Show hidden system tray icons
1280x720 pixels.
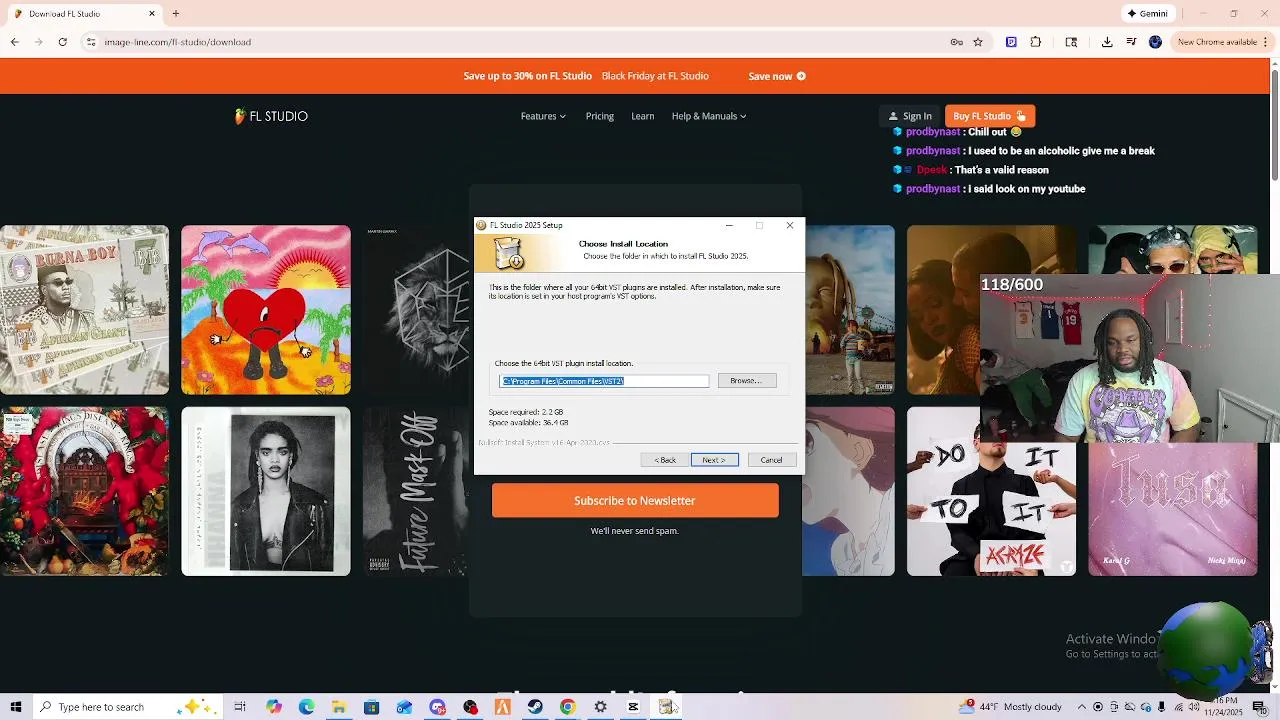1081,707
